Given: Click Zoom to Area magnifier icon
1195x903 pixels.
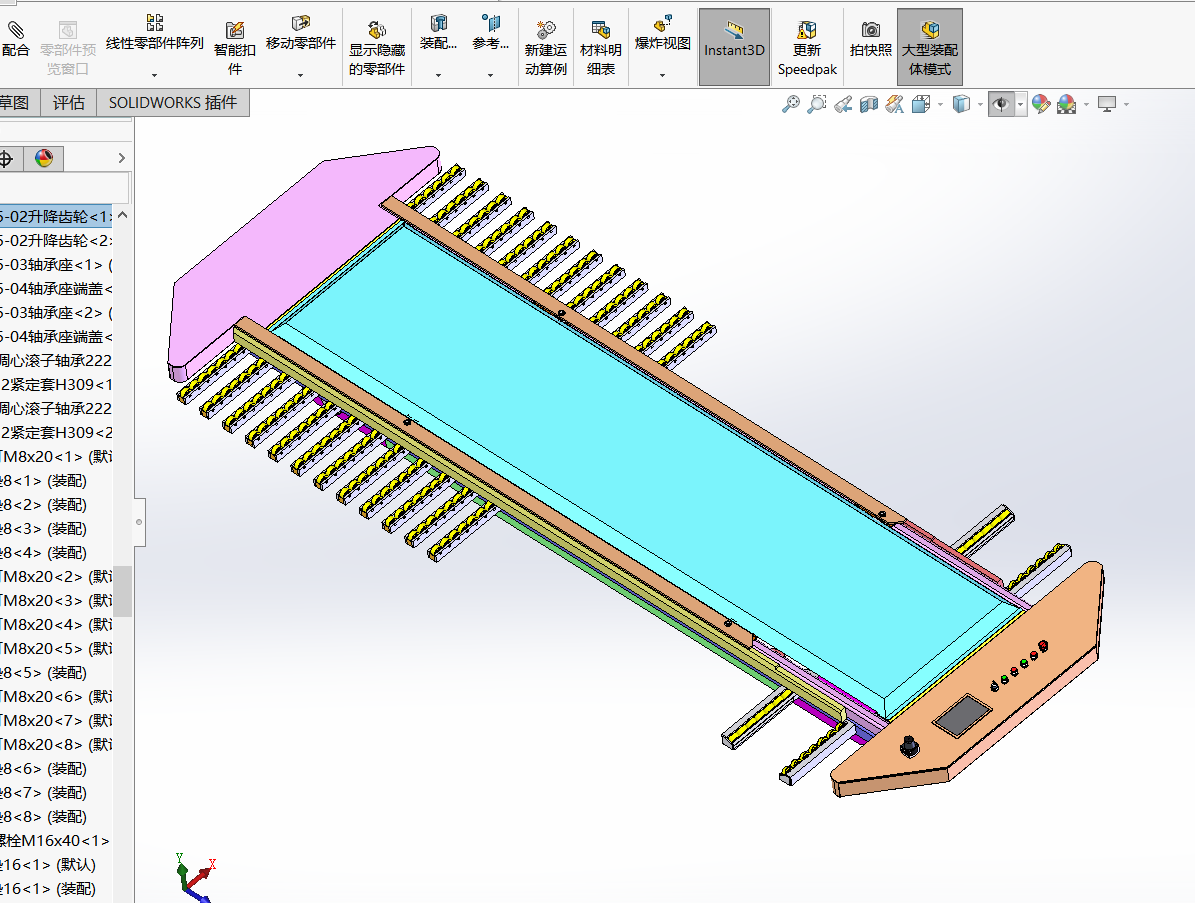Looking at the screenshot, I should 816,104.
